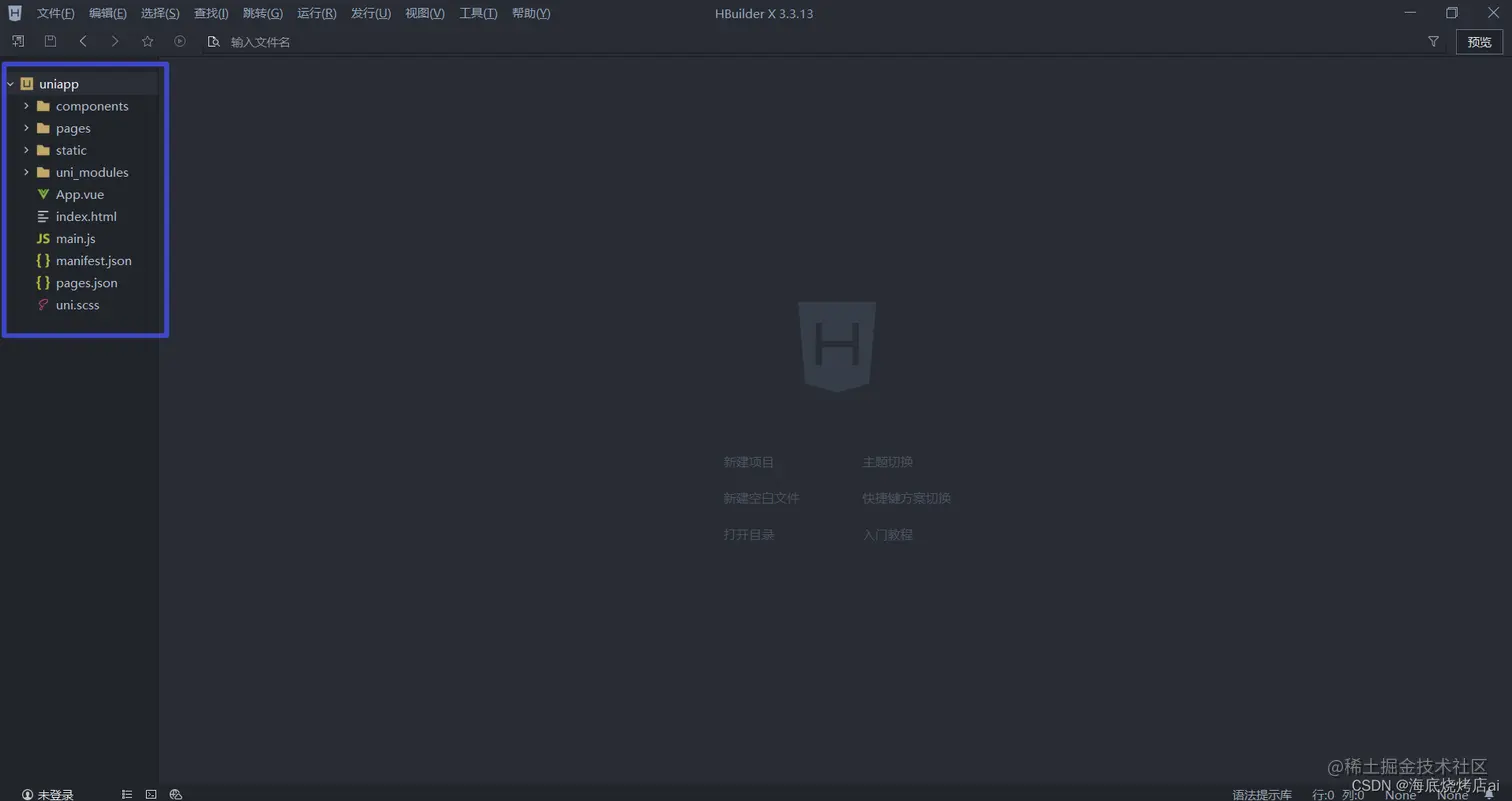Open the 工具(T) menu
This screenshot has height=801, width=1512.
pos(478,13)
